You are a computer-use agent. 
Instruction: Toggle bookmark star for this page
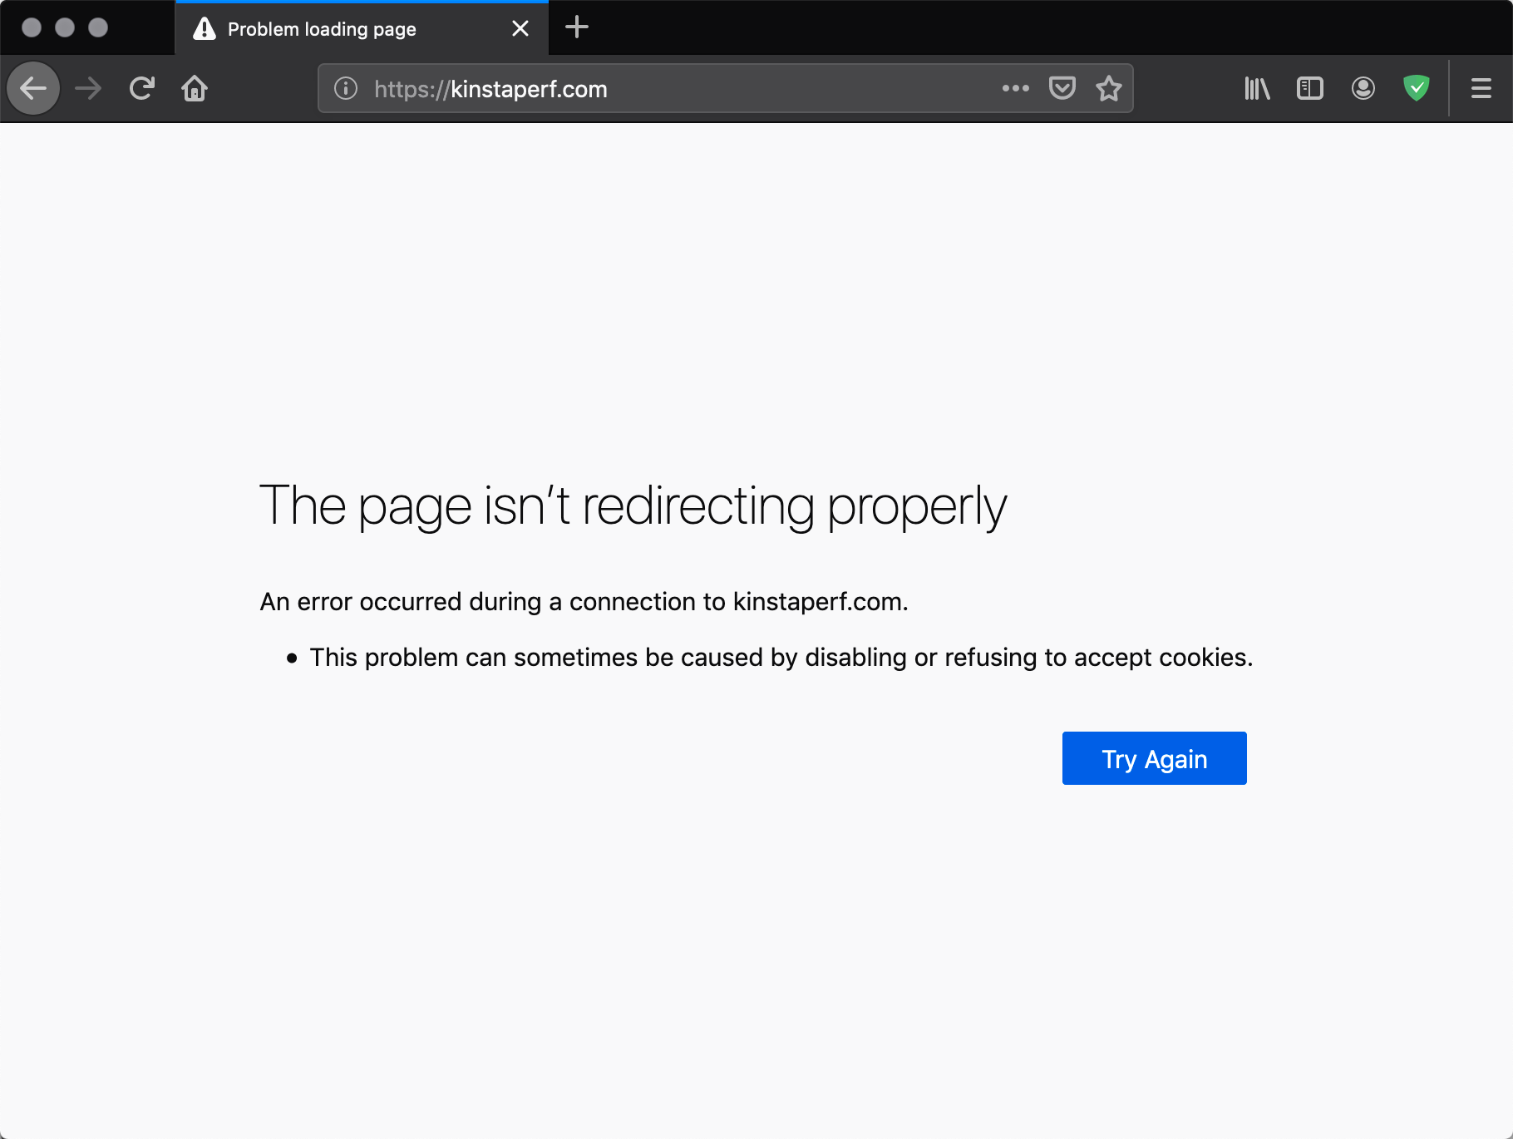[1109, 88]
